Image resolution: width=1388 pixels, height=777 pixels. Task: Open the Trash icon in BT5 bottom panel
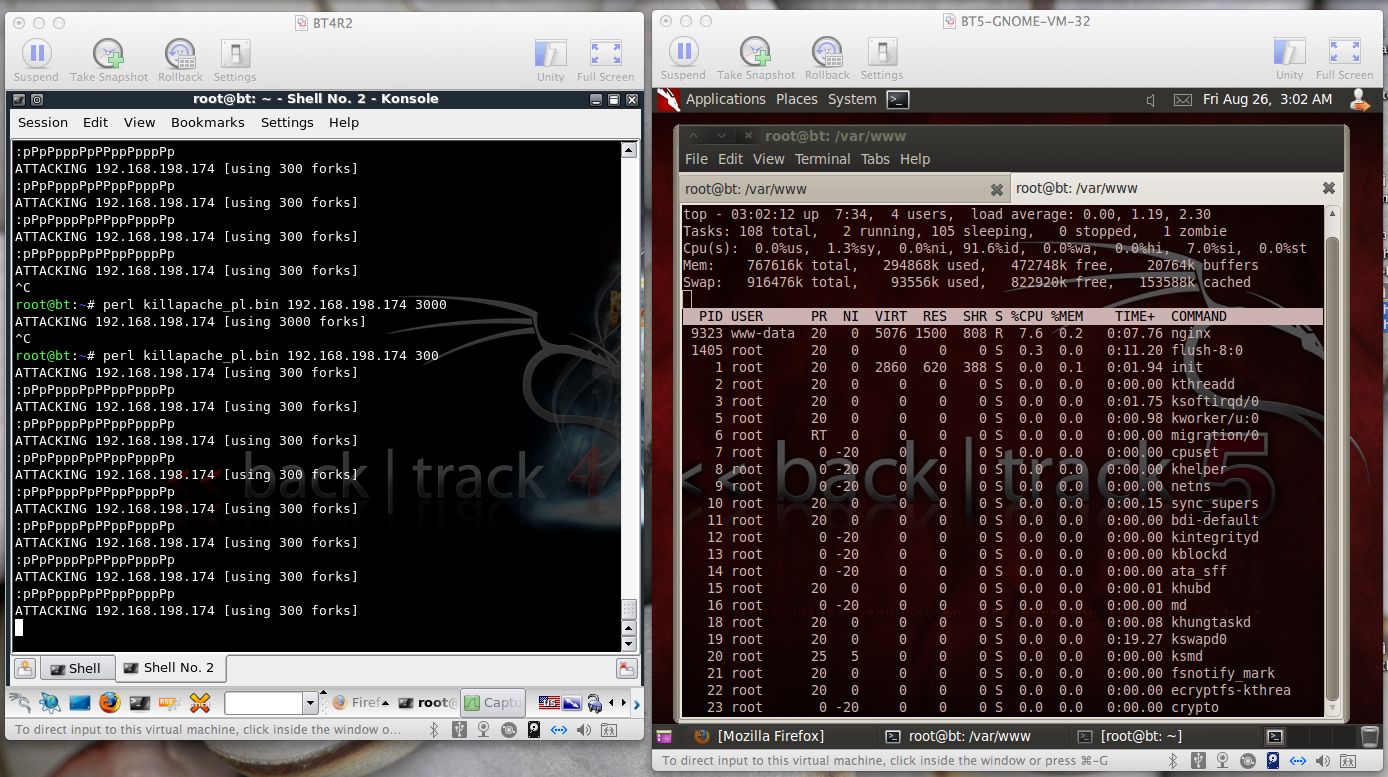1369,736
